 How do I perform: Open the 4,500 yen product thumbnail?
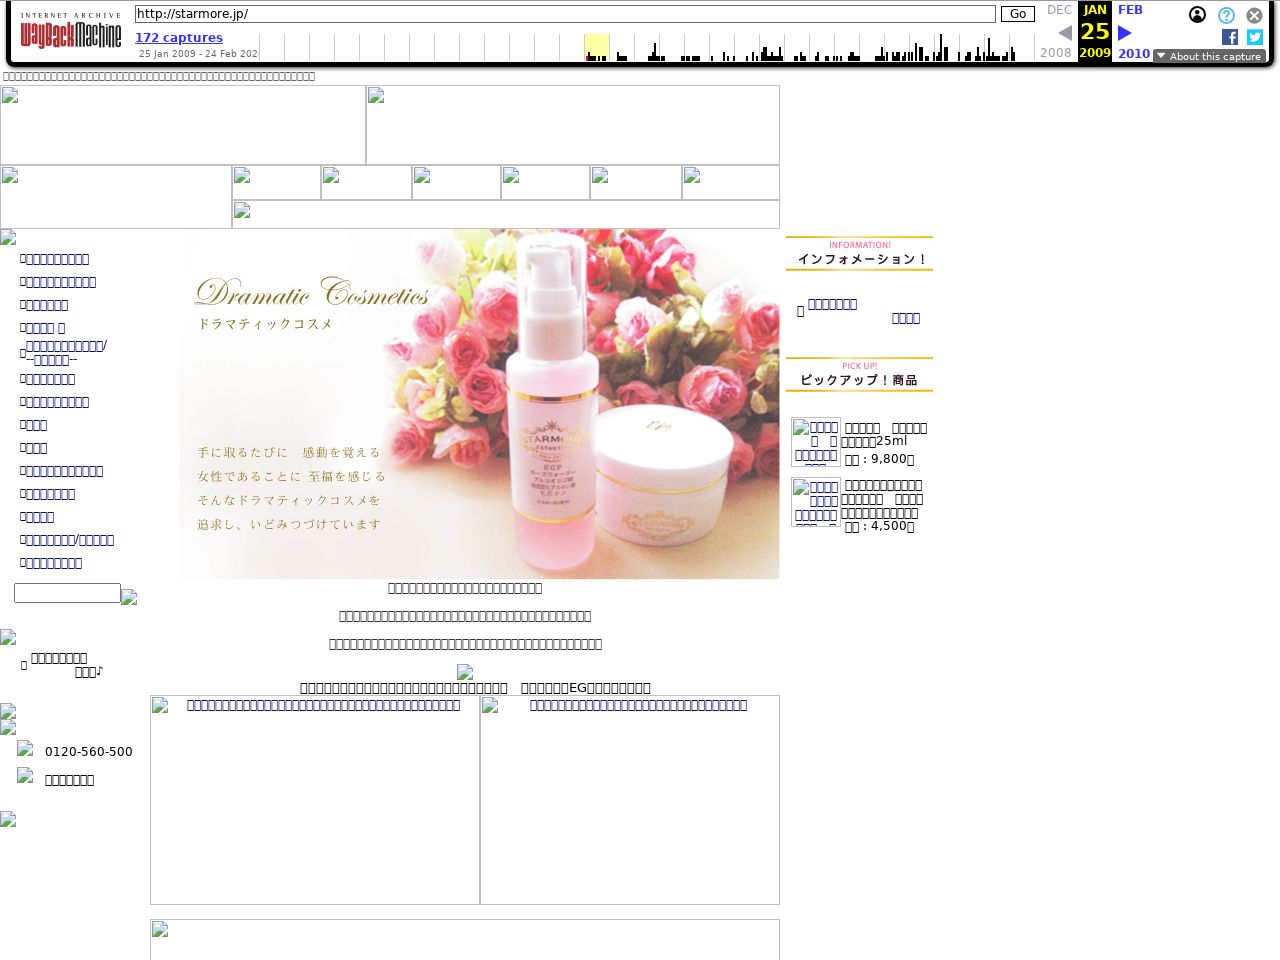(x=816, y=502)
